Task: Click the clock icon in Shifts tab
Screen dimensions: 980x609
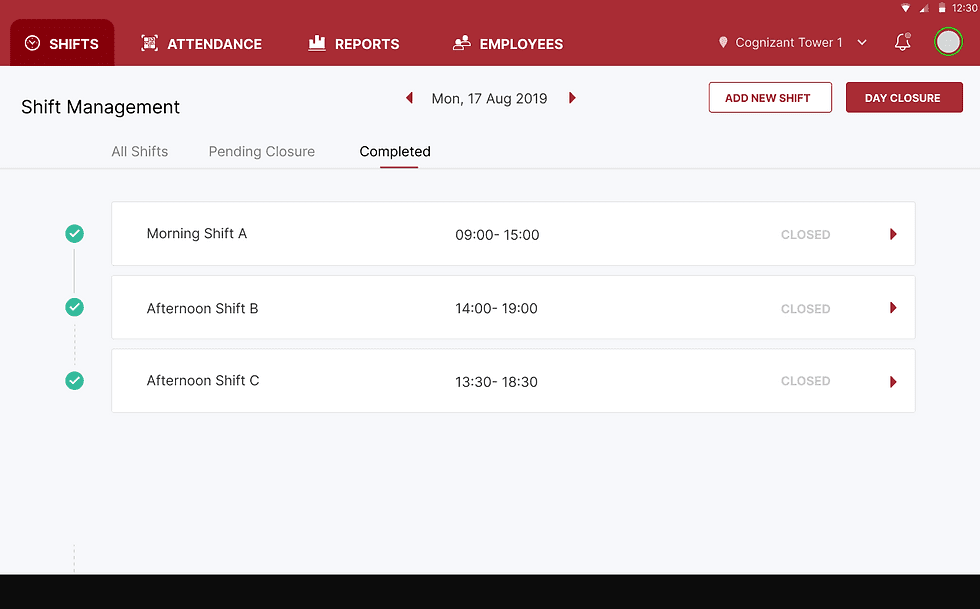Action: coord(32,43)
